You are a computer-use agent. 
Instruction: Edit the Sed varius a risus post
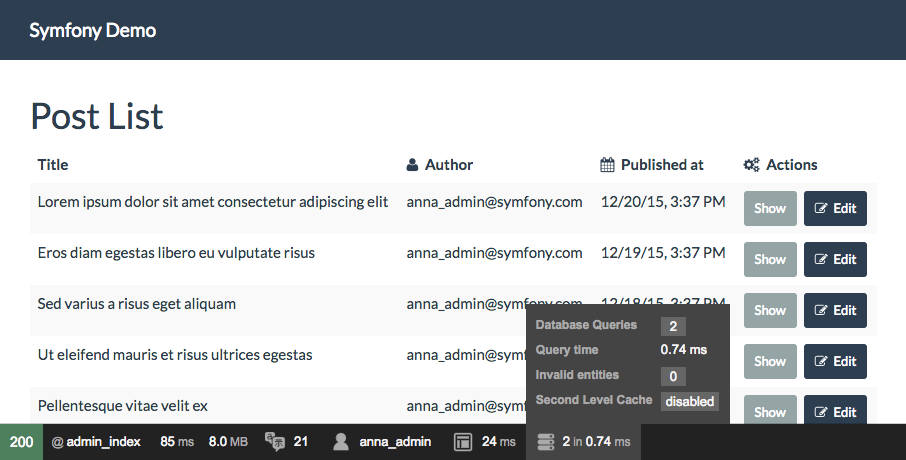click(x=835, y=310)
